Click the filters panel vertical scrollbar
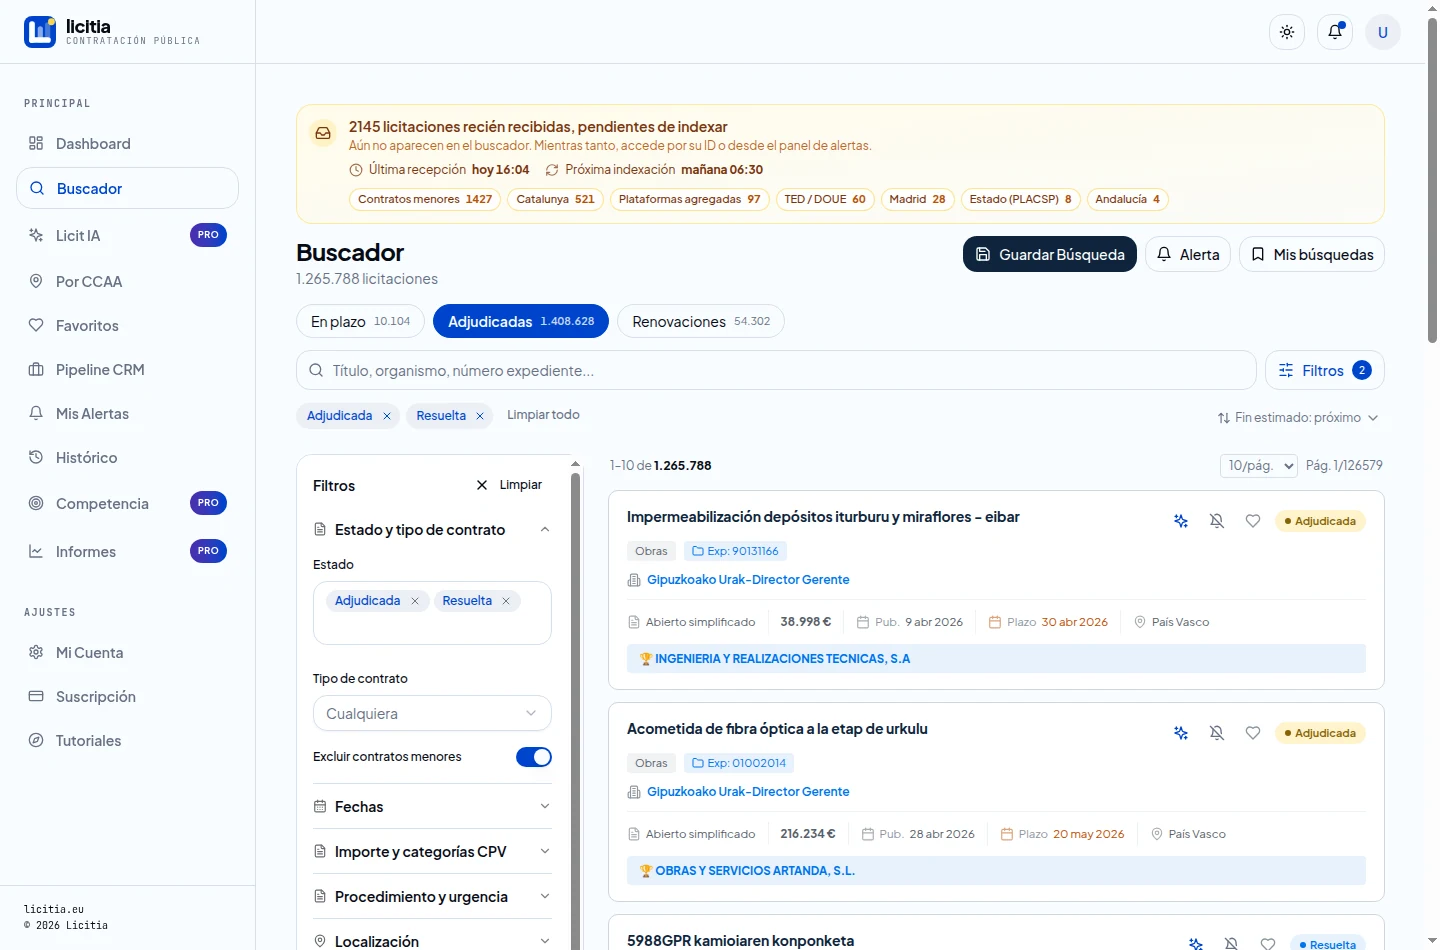 [x=575, y=710]
